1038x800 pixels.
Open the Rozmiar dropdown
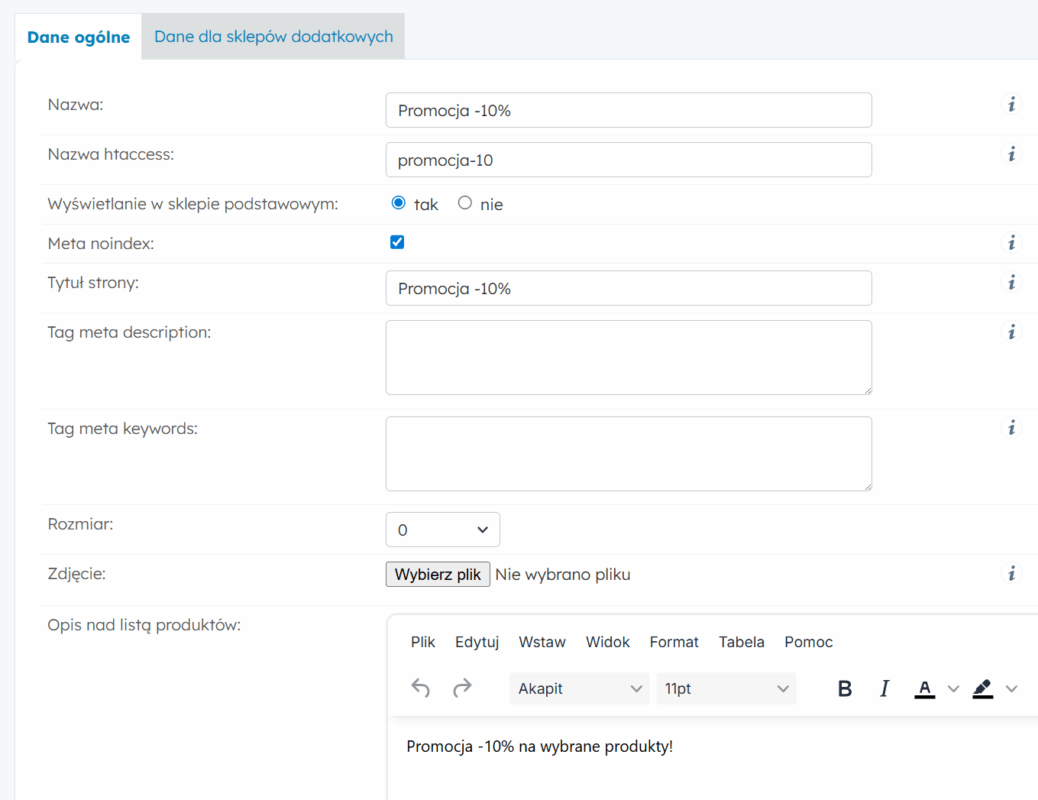coord(442,530)
